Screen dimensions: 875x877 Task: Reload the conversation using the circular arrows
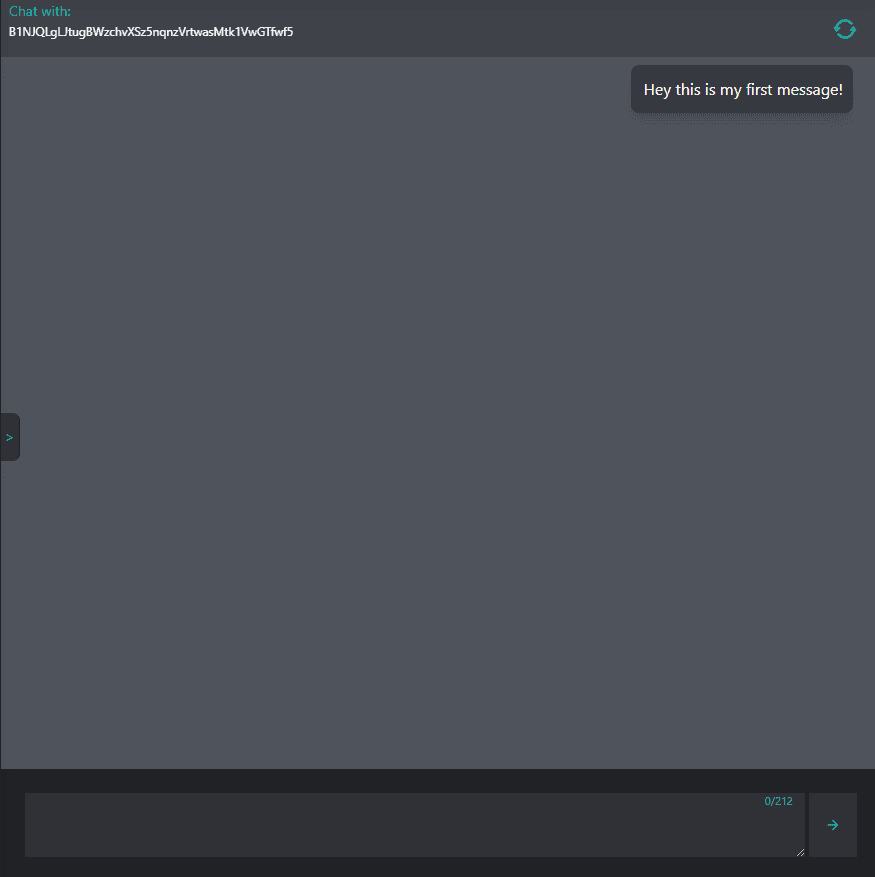[844, 29]
